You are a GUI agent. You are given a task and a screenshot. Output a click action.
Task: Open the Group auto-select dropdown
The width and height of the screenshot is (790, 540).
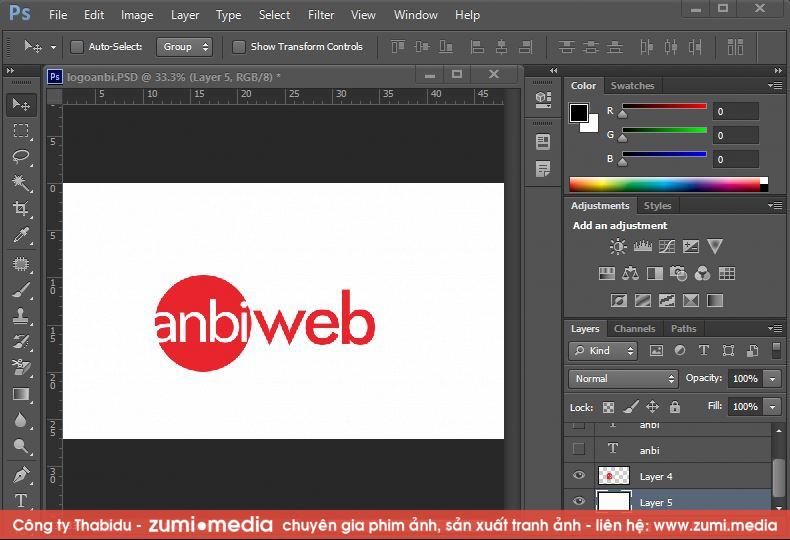pos(185,47)
